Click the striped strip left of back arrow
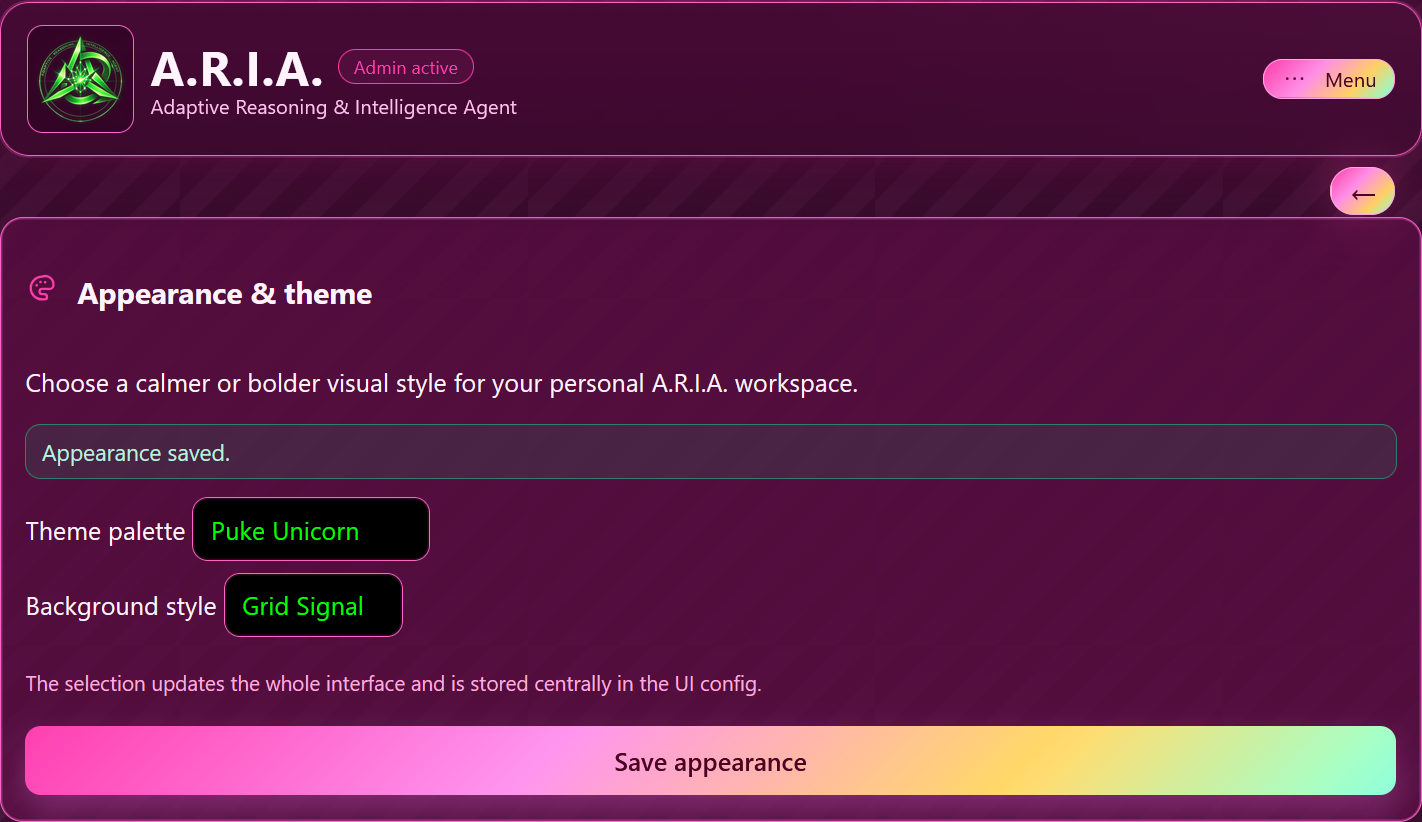The image size is (1422, 822). point(660,190)
